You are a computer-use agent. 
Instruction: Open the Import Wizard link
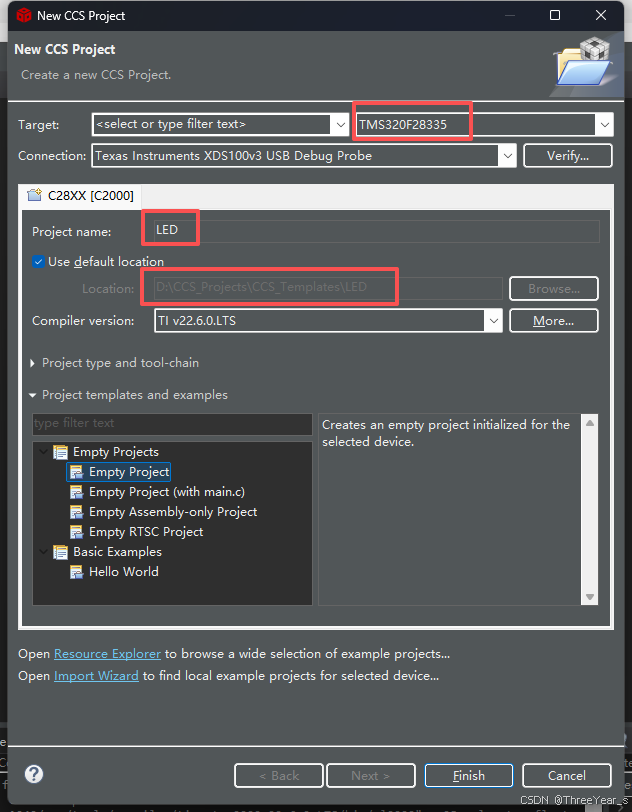click(96, 676)
